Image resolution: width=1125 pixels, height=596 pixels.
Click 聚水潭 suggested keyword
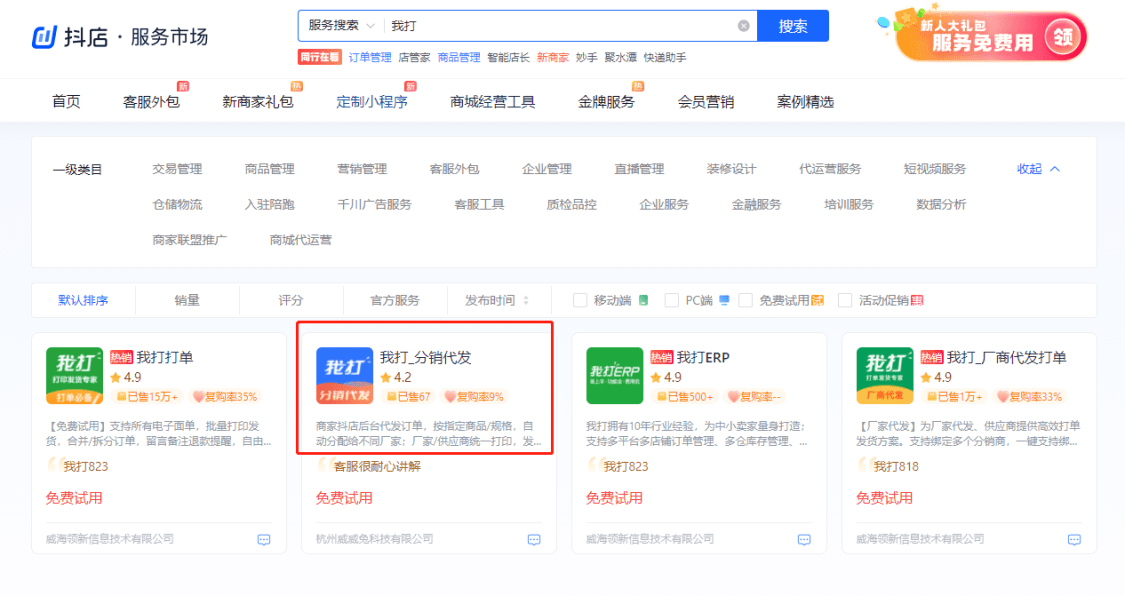pos(621,57)
